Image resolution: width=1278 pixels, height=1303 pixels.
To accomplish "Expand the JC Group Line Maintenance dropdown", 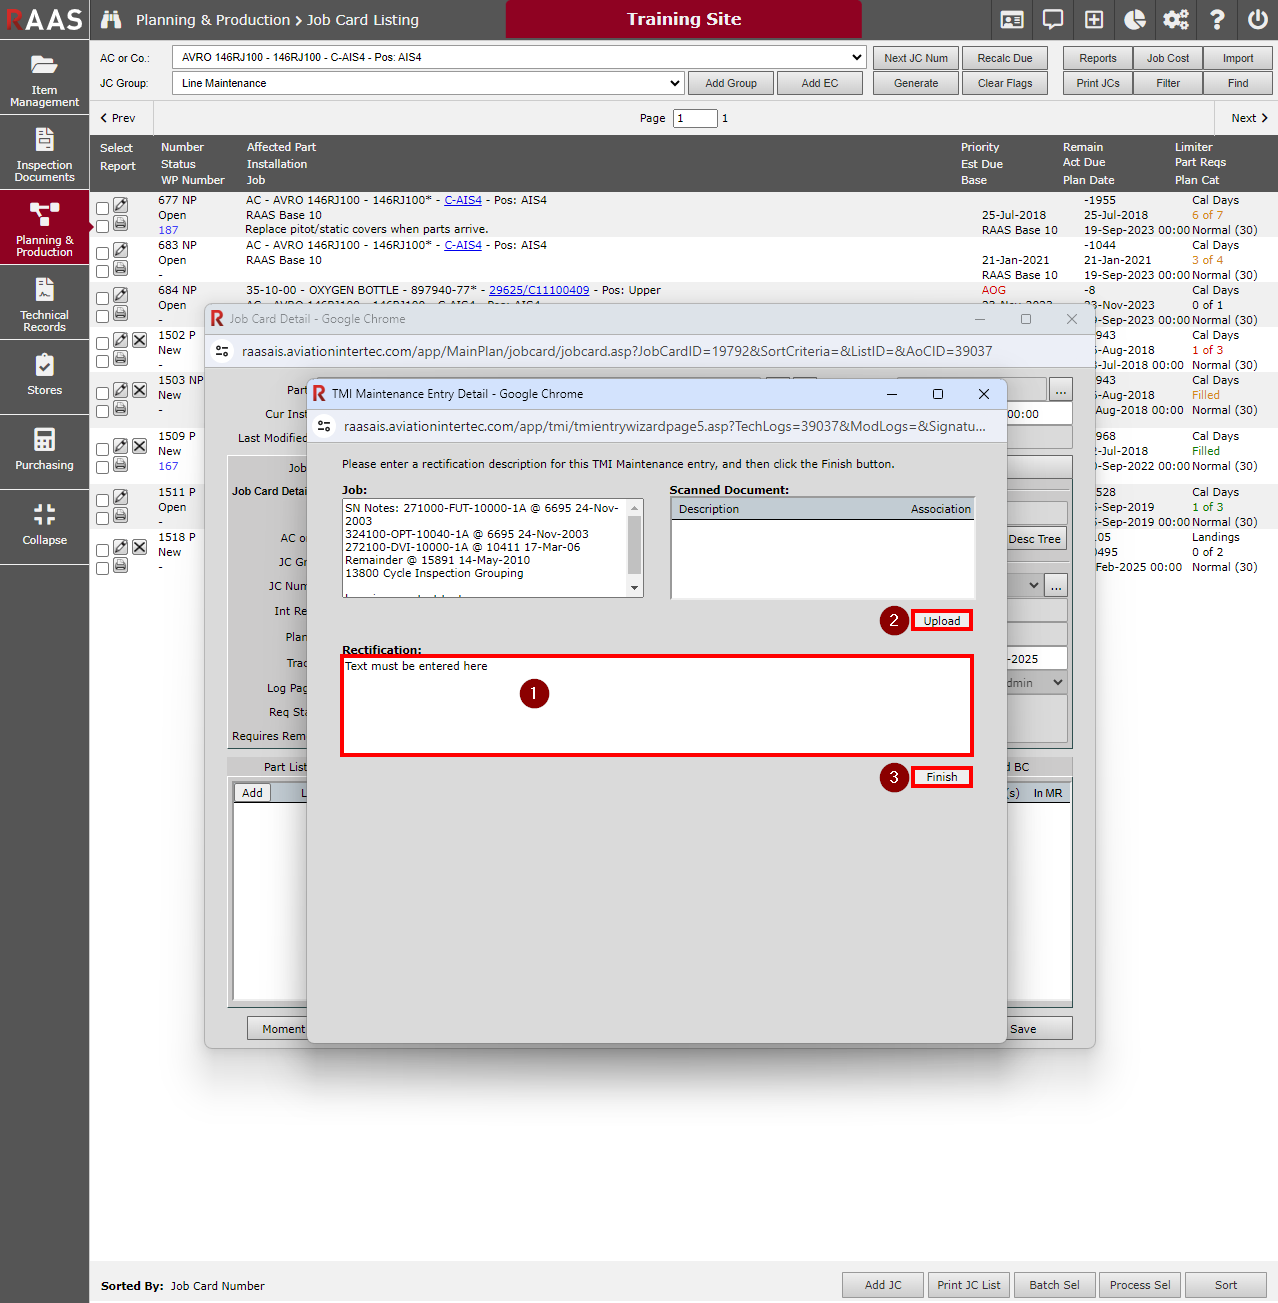I will (428, 83).
